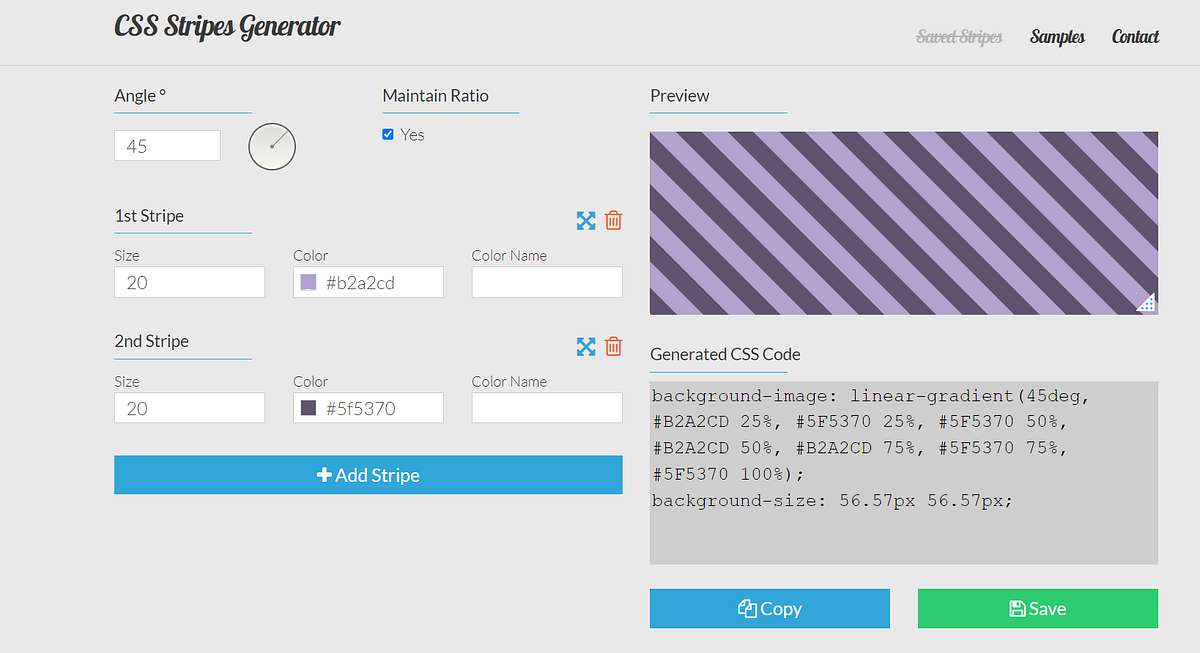Click the save icon inside the Save button
Viewport: 1200px width, 653px height.
pos(1016,608)
